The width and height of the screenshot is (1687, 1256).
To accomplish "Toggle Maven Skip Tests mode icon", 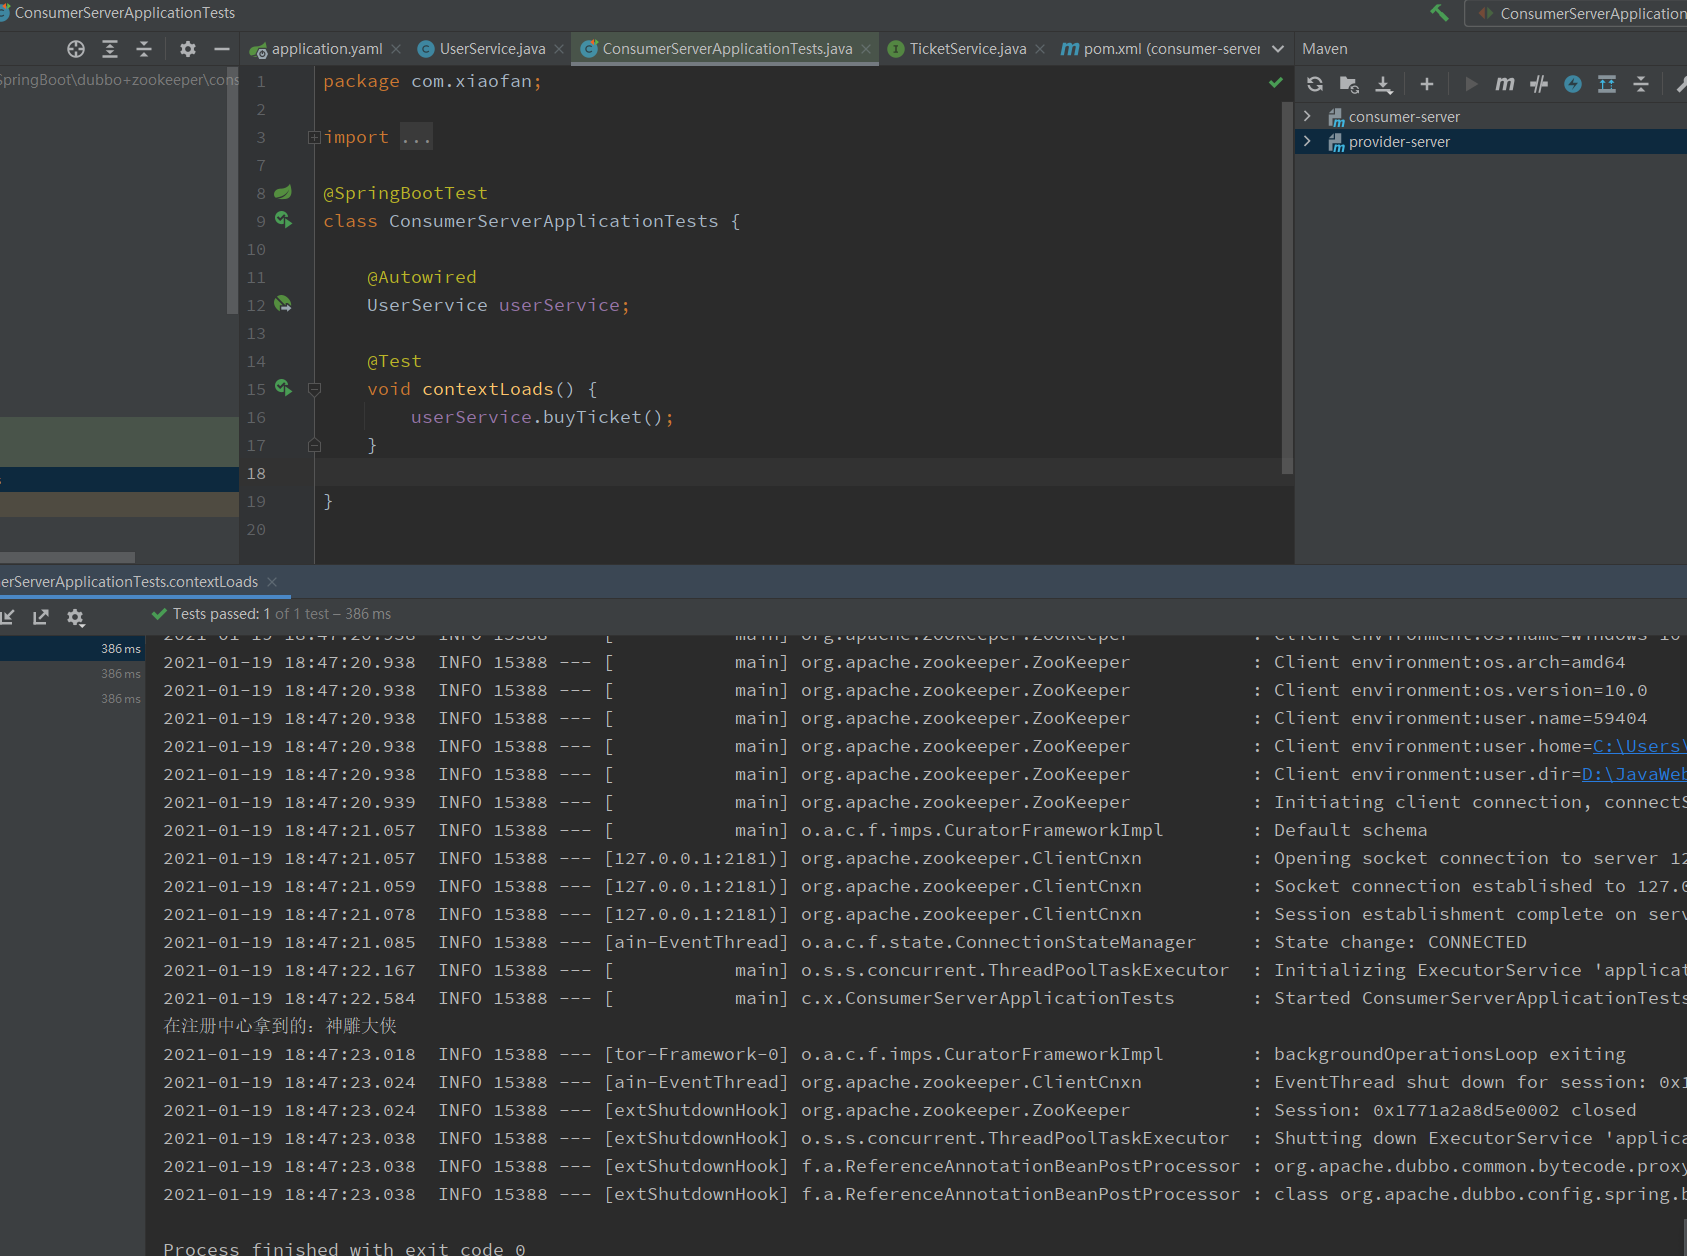I will pyautogui.click(x=1539, y=84).
